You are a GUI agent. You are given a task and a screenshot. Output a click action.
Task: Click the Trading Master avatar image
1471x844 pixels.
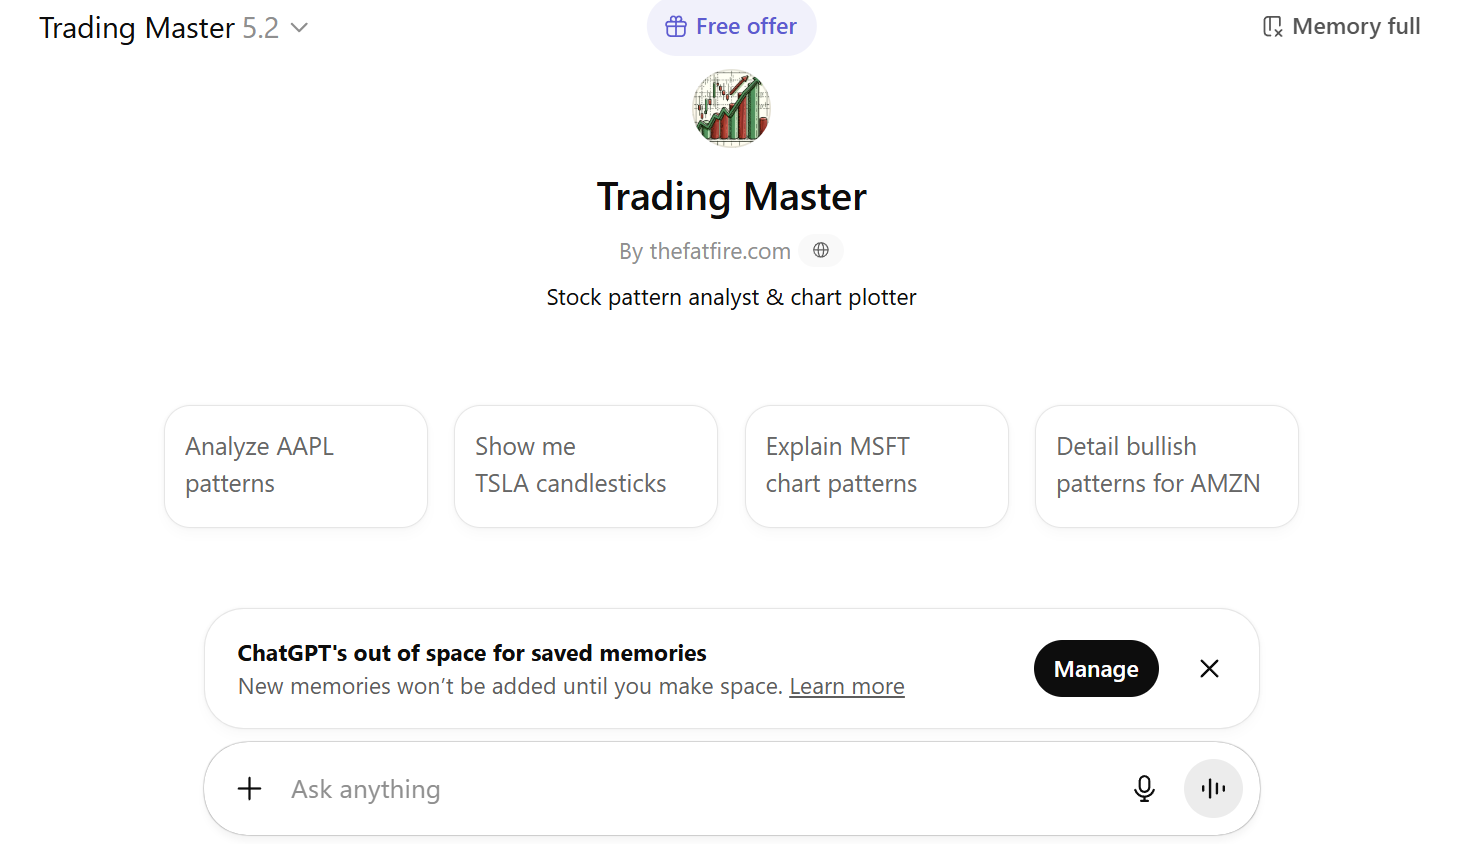coord(731,108)
